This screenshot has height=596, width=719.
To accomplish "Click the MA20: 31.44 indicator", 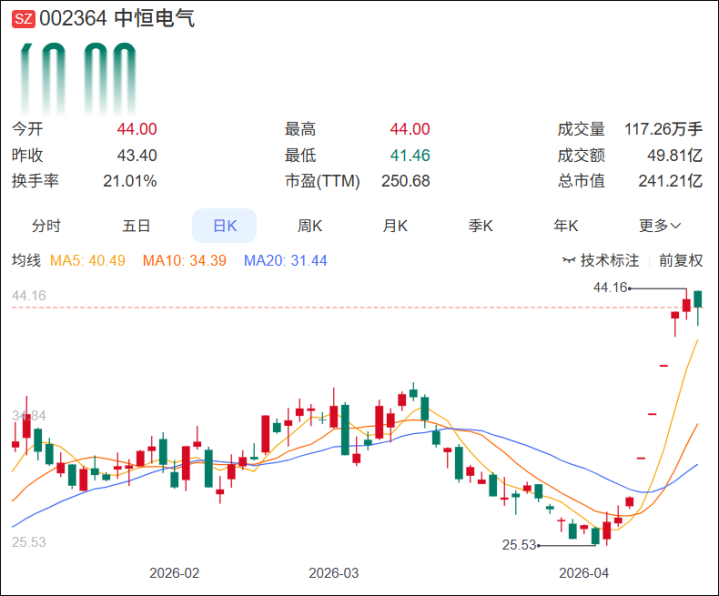I will [x=285, y=260].
